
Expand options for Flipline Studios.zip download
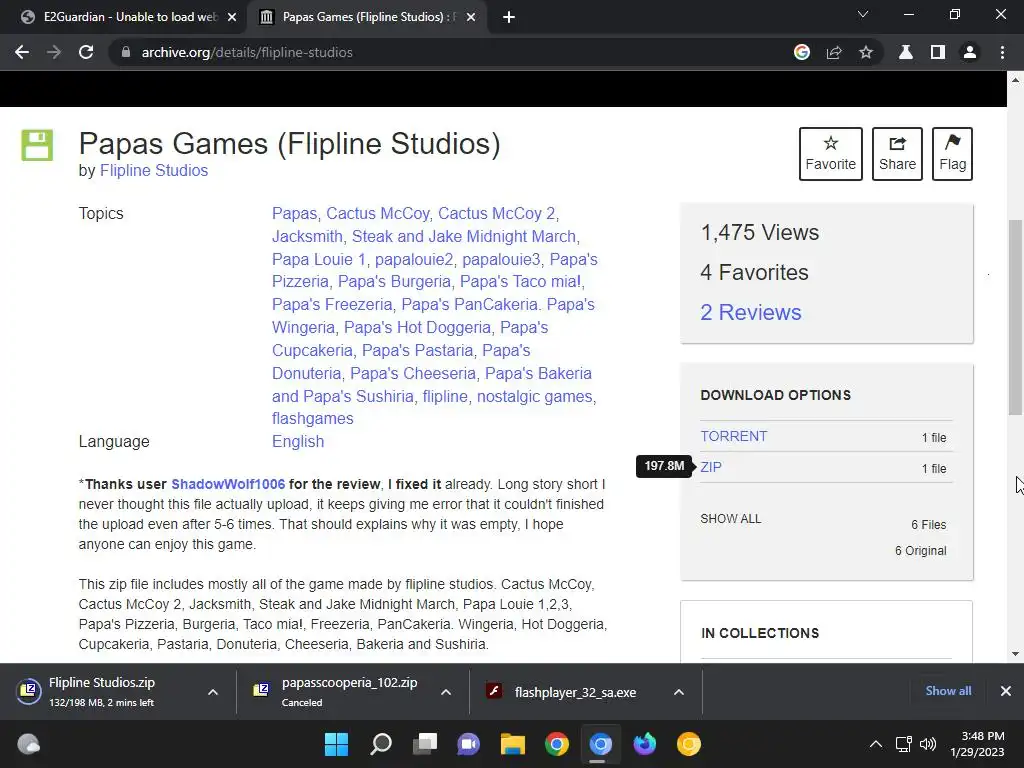click(213, 692)
